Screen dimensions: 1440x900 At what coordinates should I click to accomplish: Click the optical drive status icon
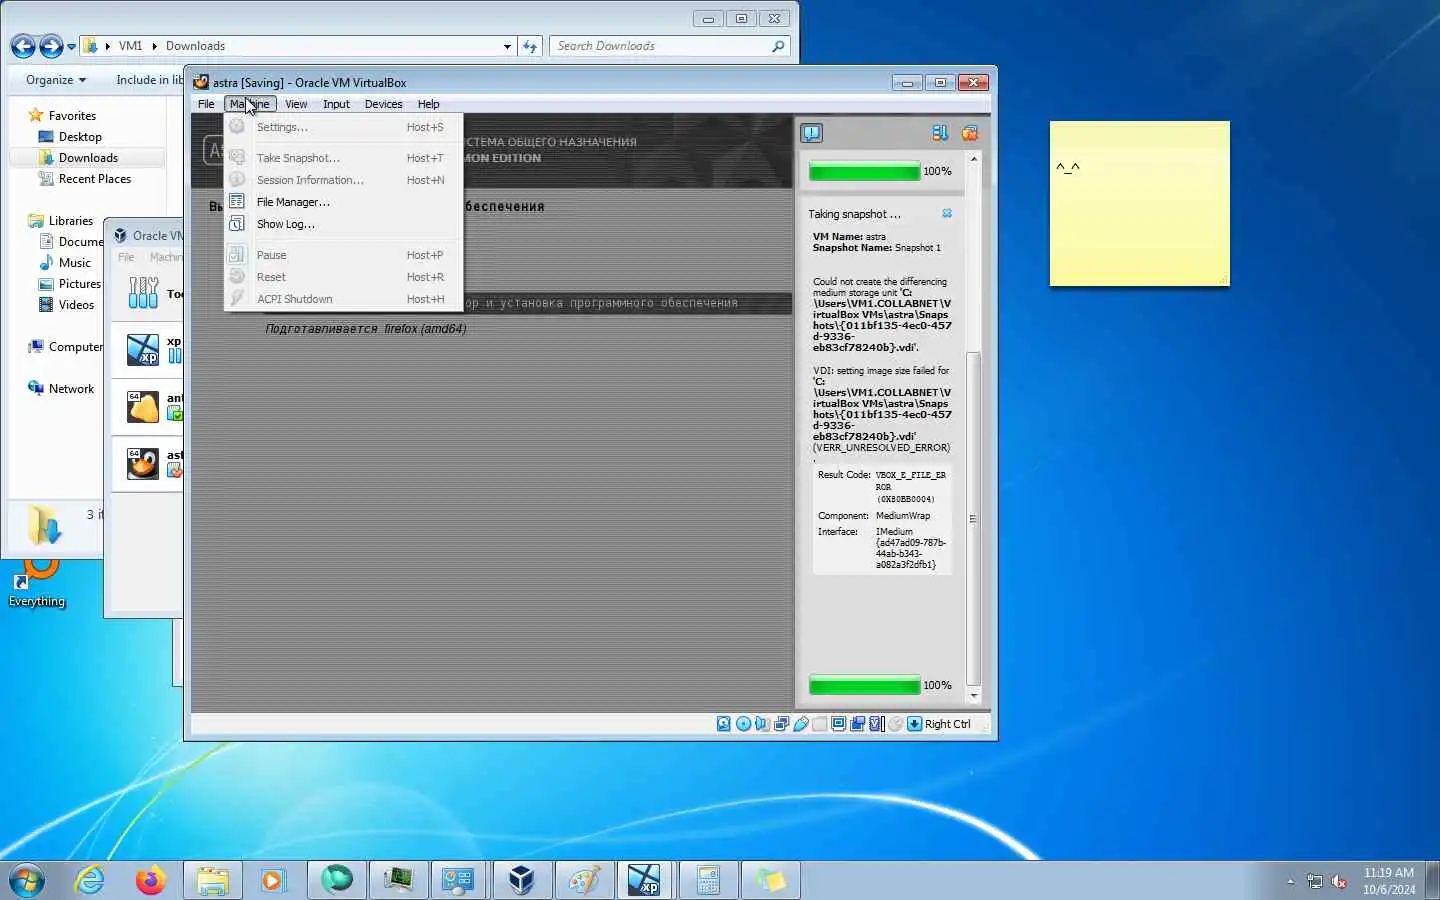tap(743, 724)
